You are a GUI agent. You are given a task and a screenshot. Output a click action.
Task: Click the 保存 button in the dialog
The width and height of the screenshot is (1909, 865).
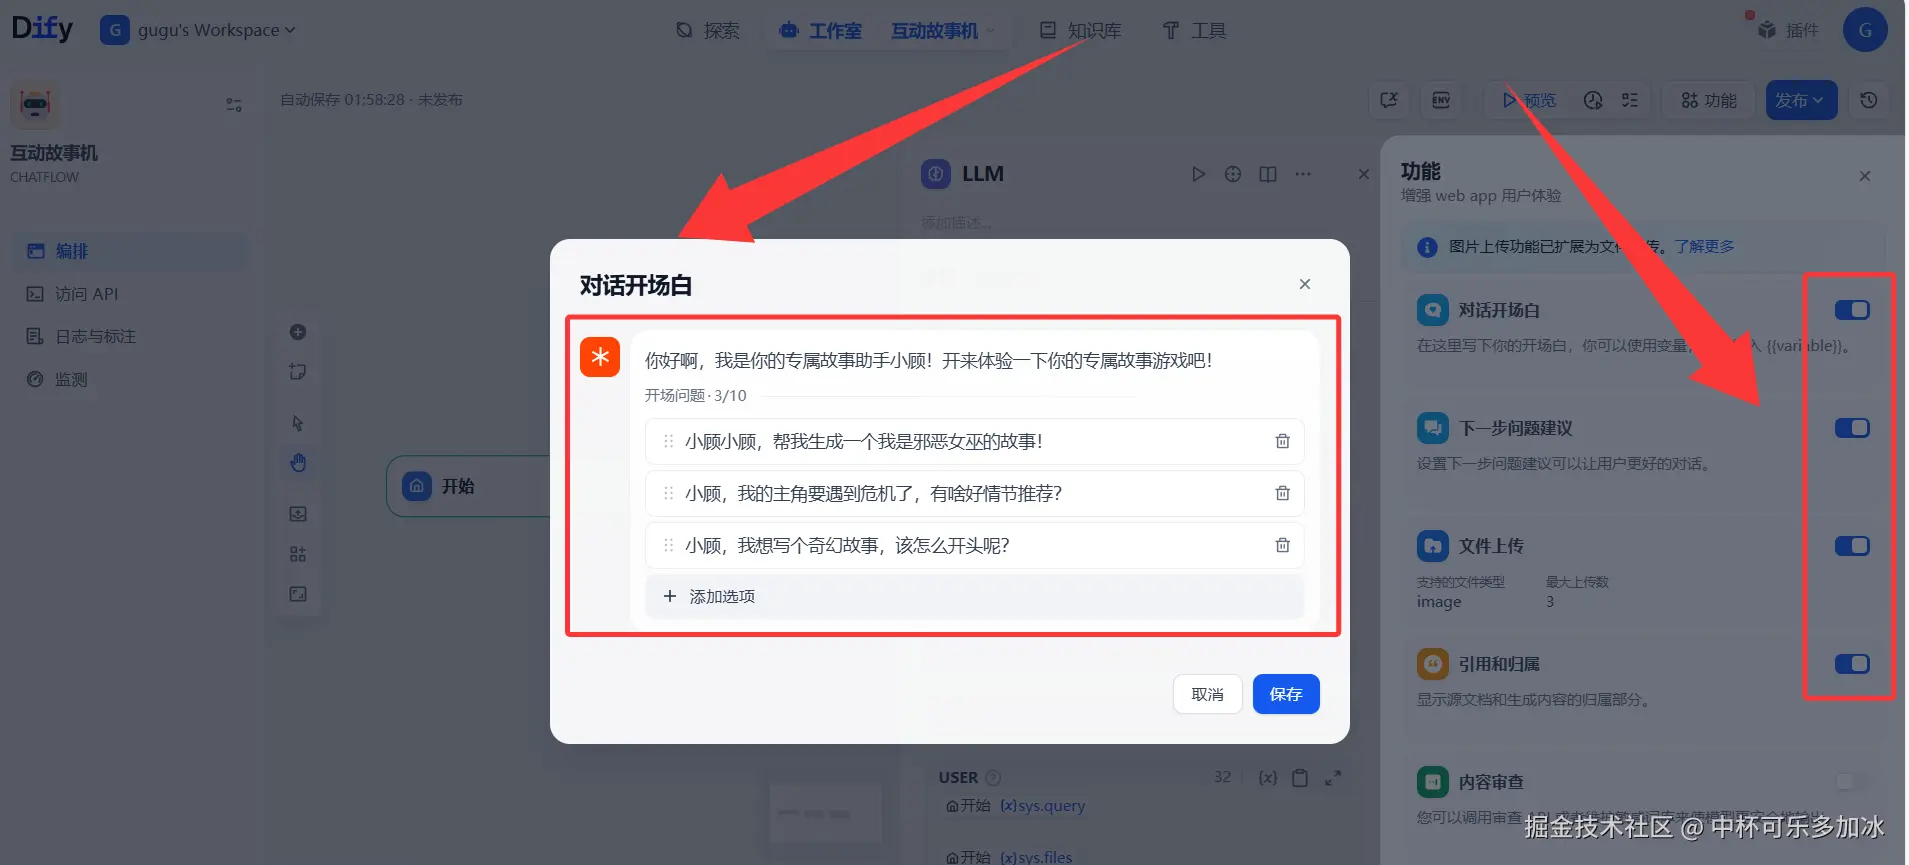1286,694
